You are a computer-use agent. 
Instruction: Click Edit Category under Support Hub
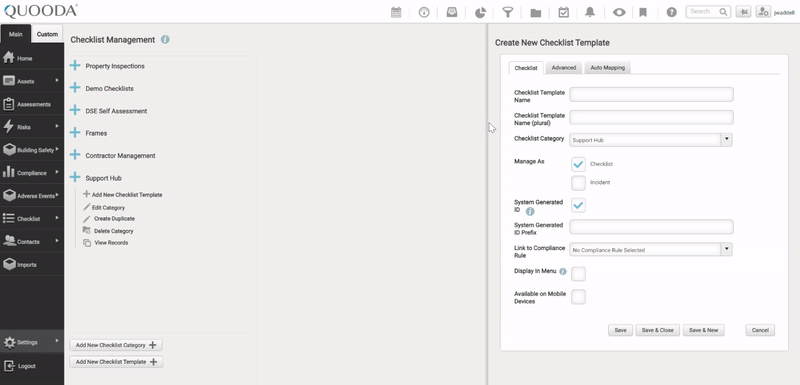[104, 208]
